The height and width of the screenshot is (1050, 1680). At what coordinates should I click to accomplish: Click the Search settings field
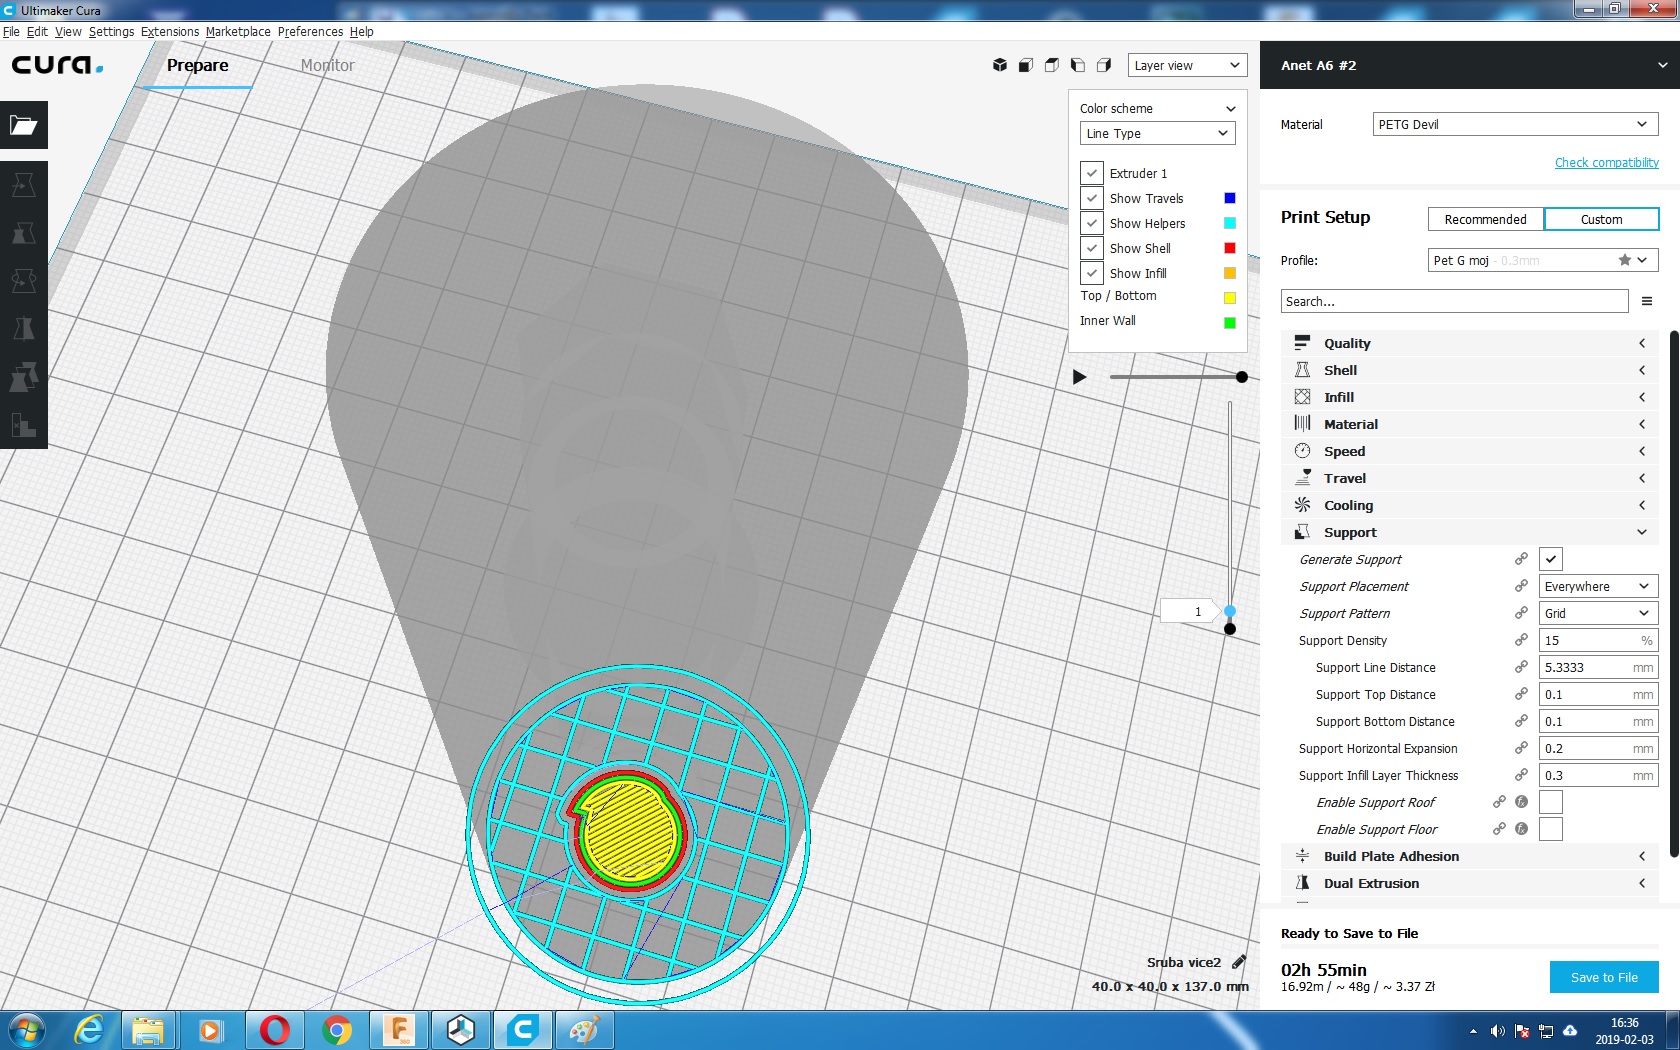point(1455,301)
